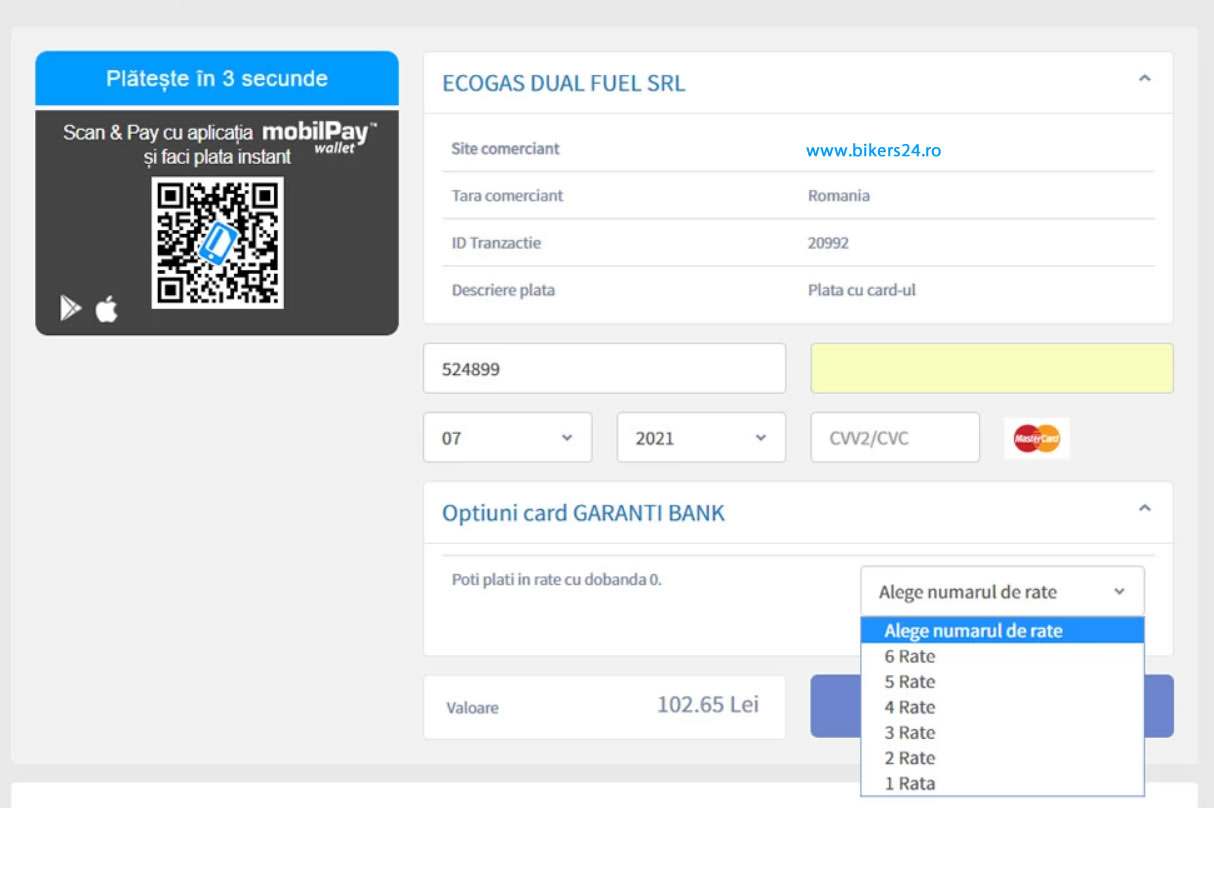The width and height of the screenshot is (1214, 883).
Task: Click the Apple App Store icon
Action: (x=107, y=309)
